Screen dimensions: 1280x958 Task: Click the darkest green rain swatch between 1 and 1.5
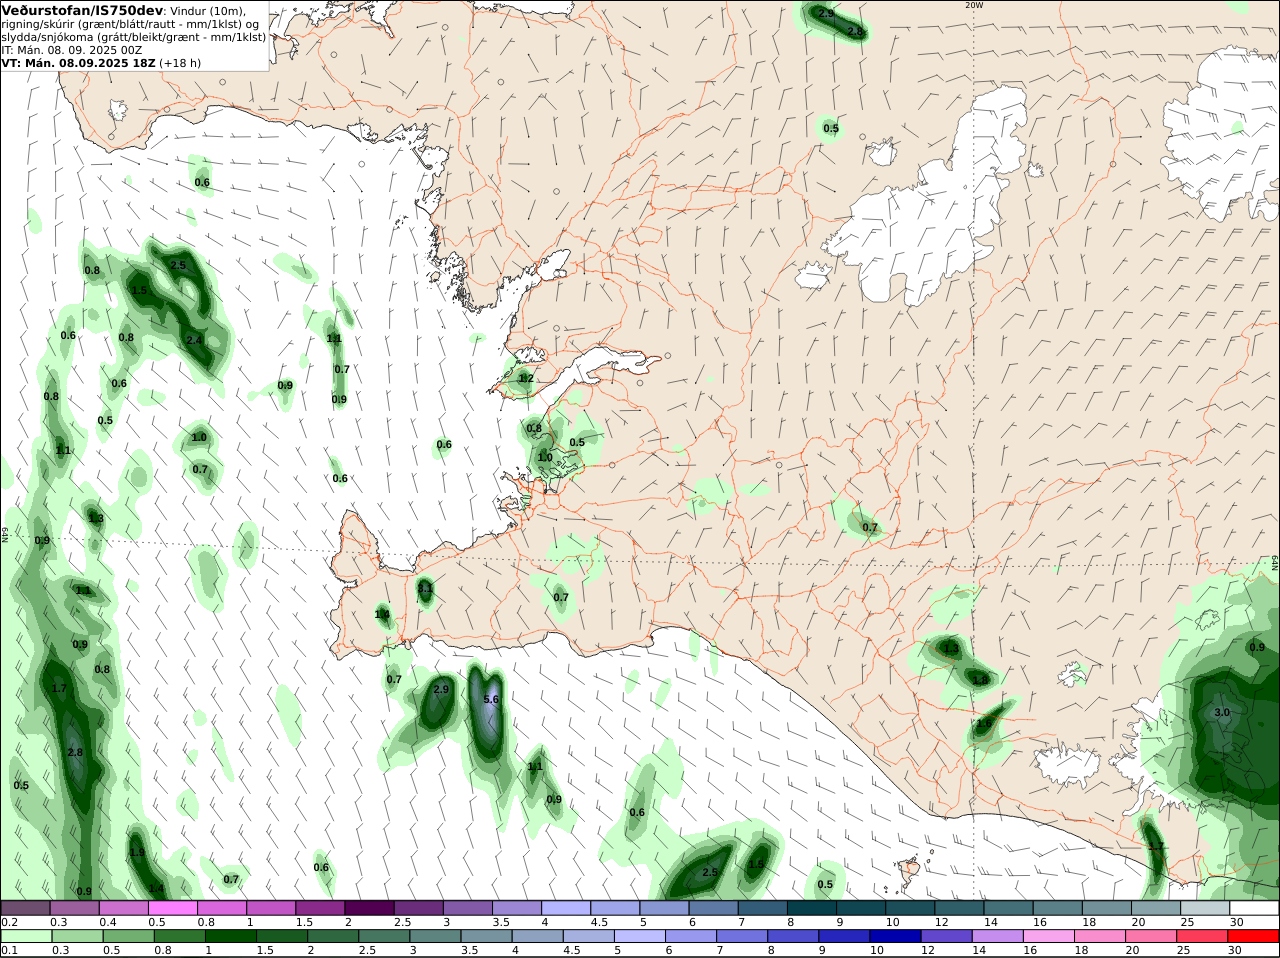coord(231,936)
